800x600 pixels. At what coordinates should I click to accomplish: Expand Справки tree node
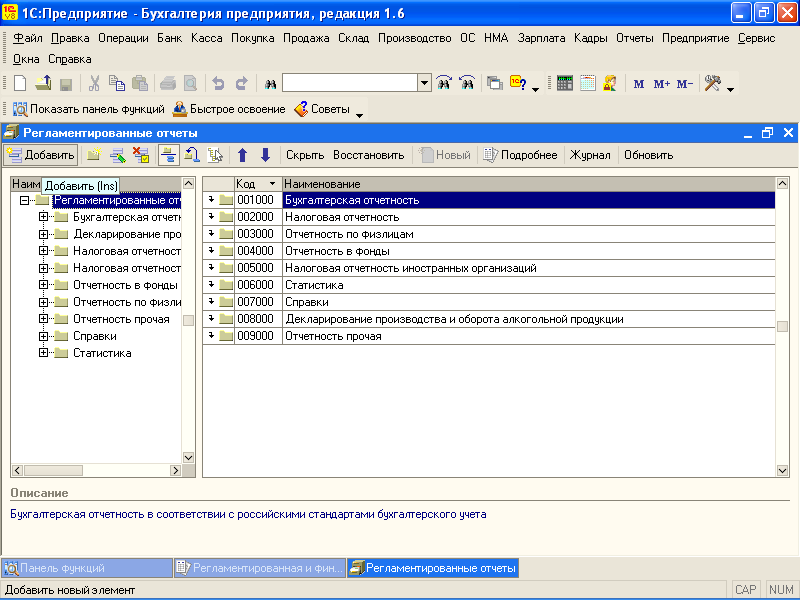(43, 336)
